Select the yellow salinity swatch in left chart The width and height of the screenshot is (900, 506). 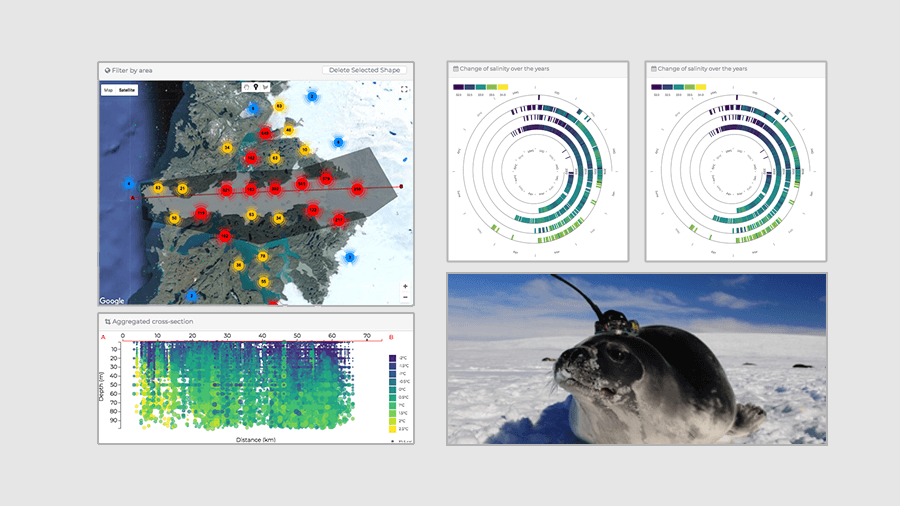tap(505, 88)
